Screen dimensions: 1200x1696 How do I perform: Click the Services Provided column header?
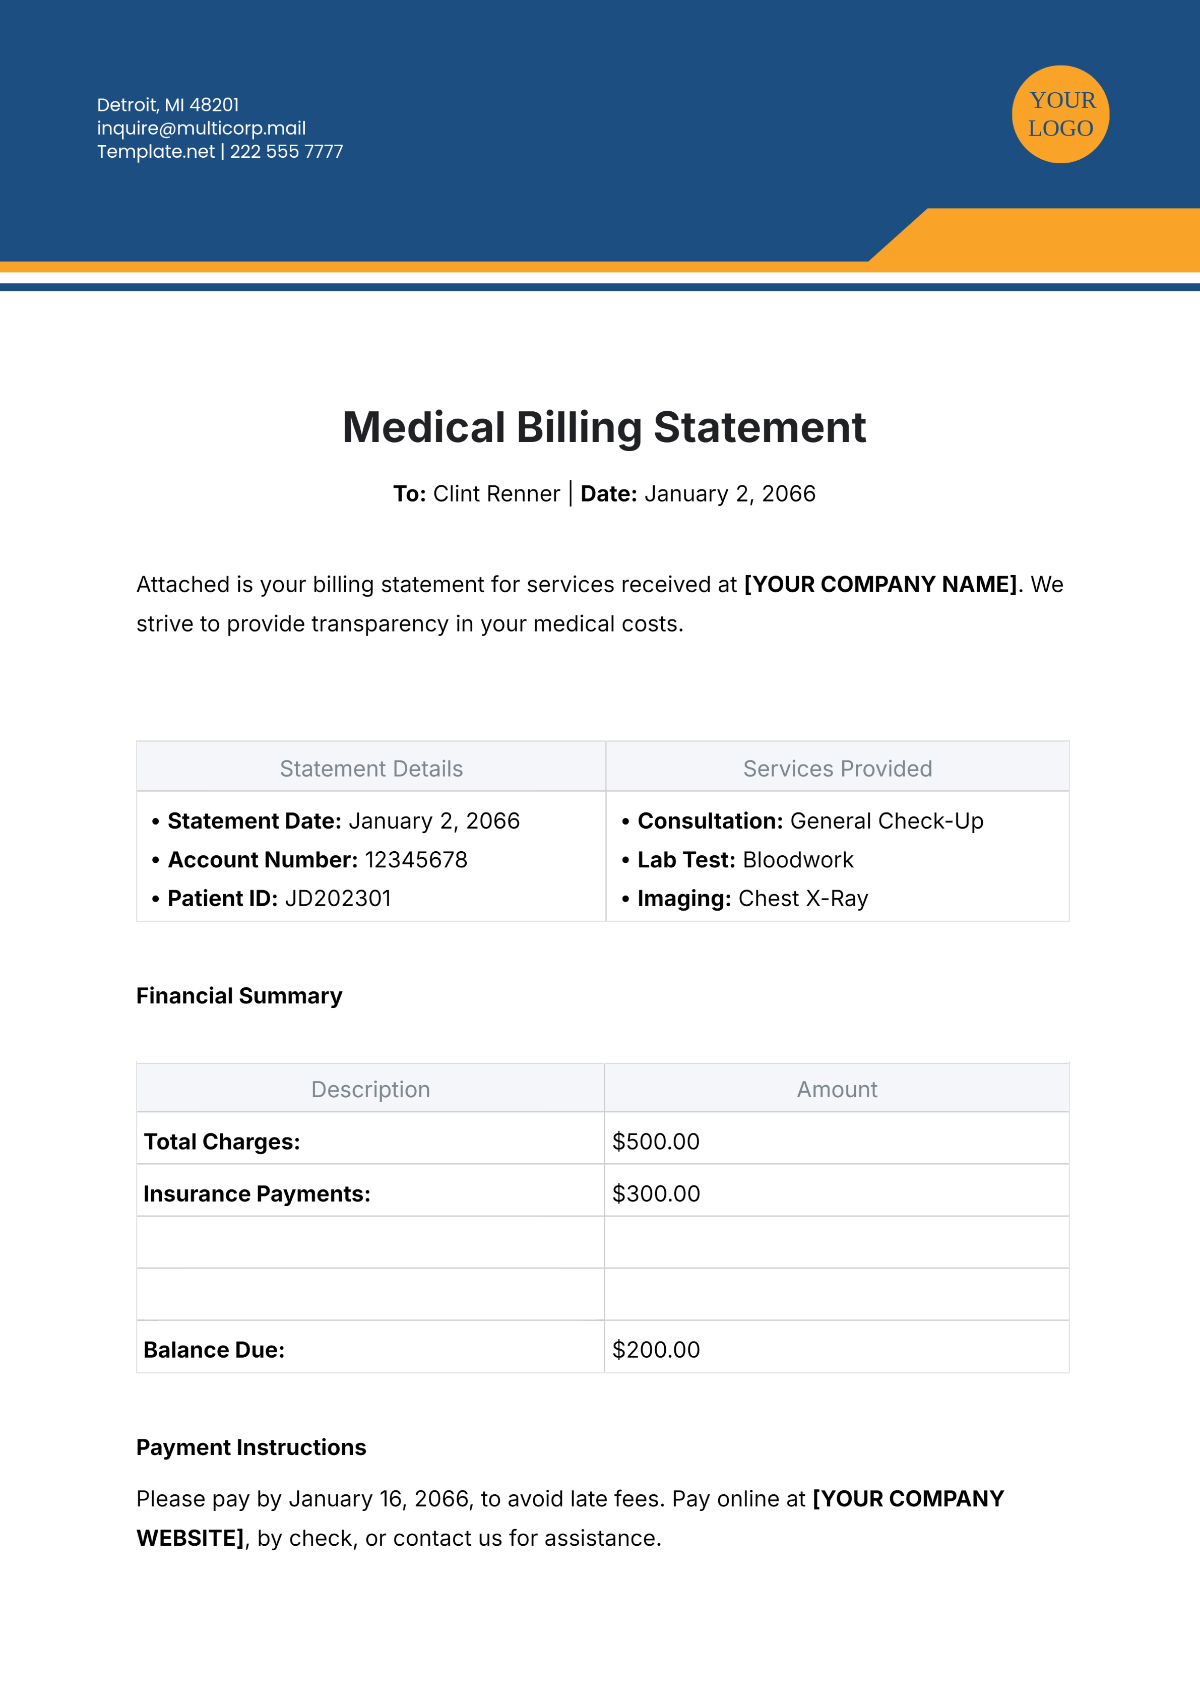[x=838, y=768]
